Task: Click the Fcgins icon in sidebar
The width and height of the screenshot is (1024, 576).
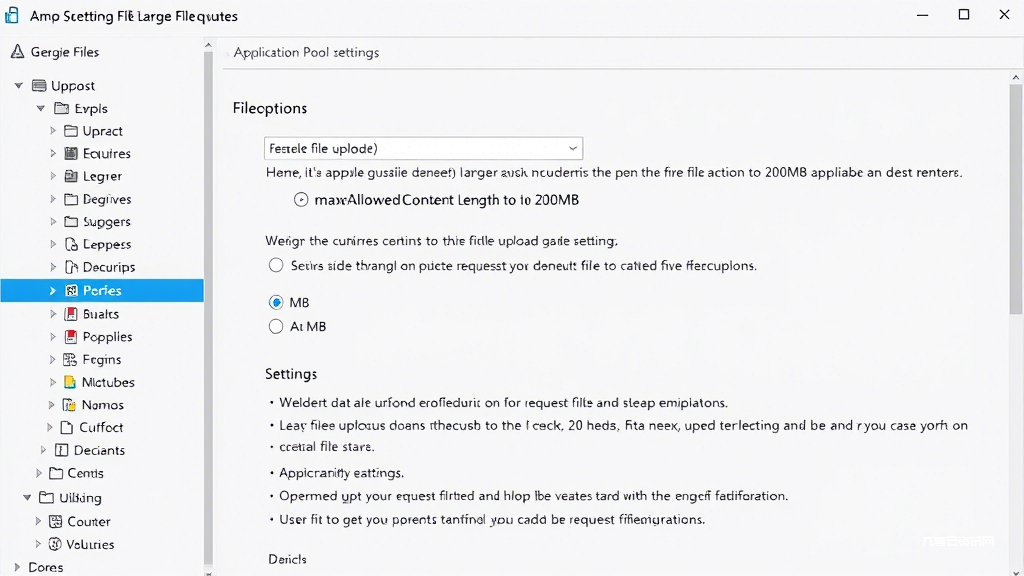Action: [70, 359]
